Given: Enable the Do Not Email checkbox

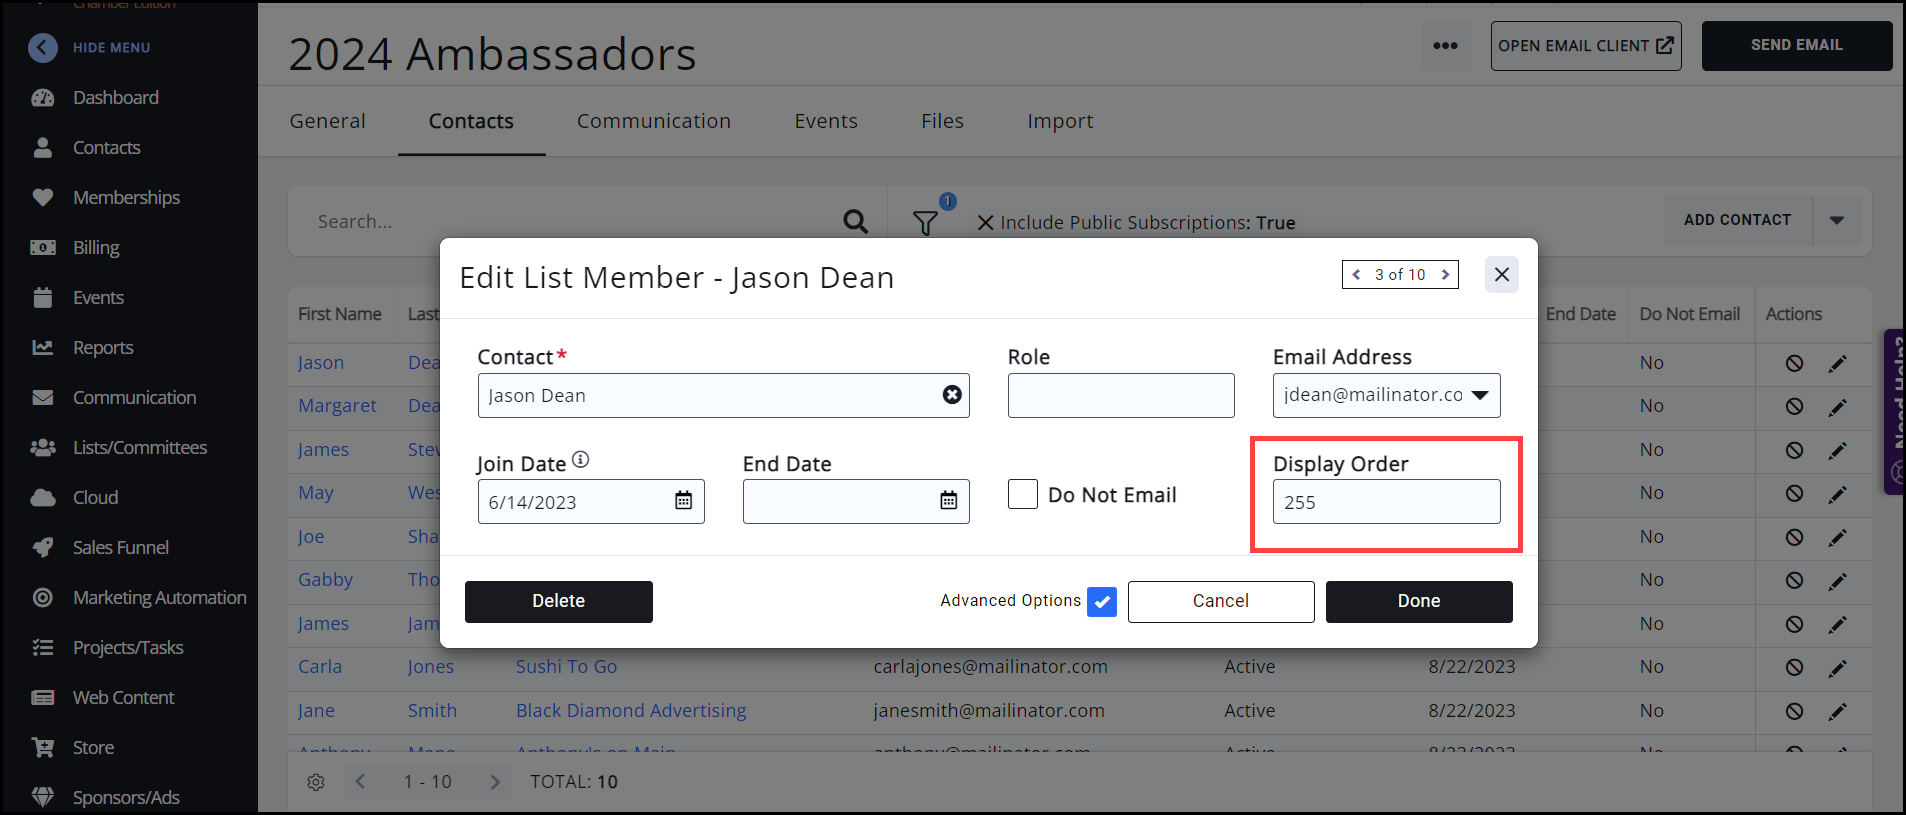Looking at the screenshot, I should (x=1023, y=495).
